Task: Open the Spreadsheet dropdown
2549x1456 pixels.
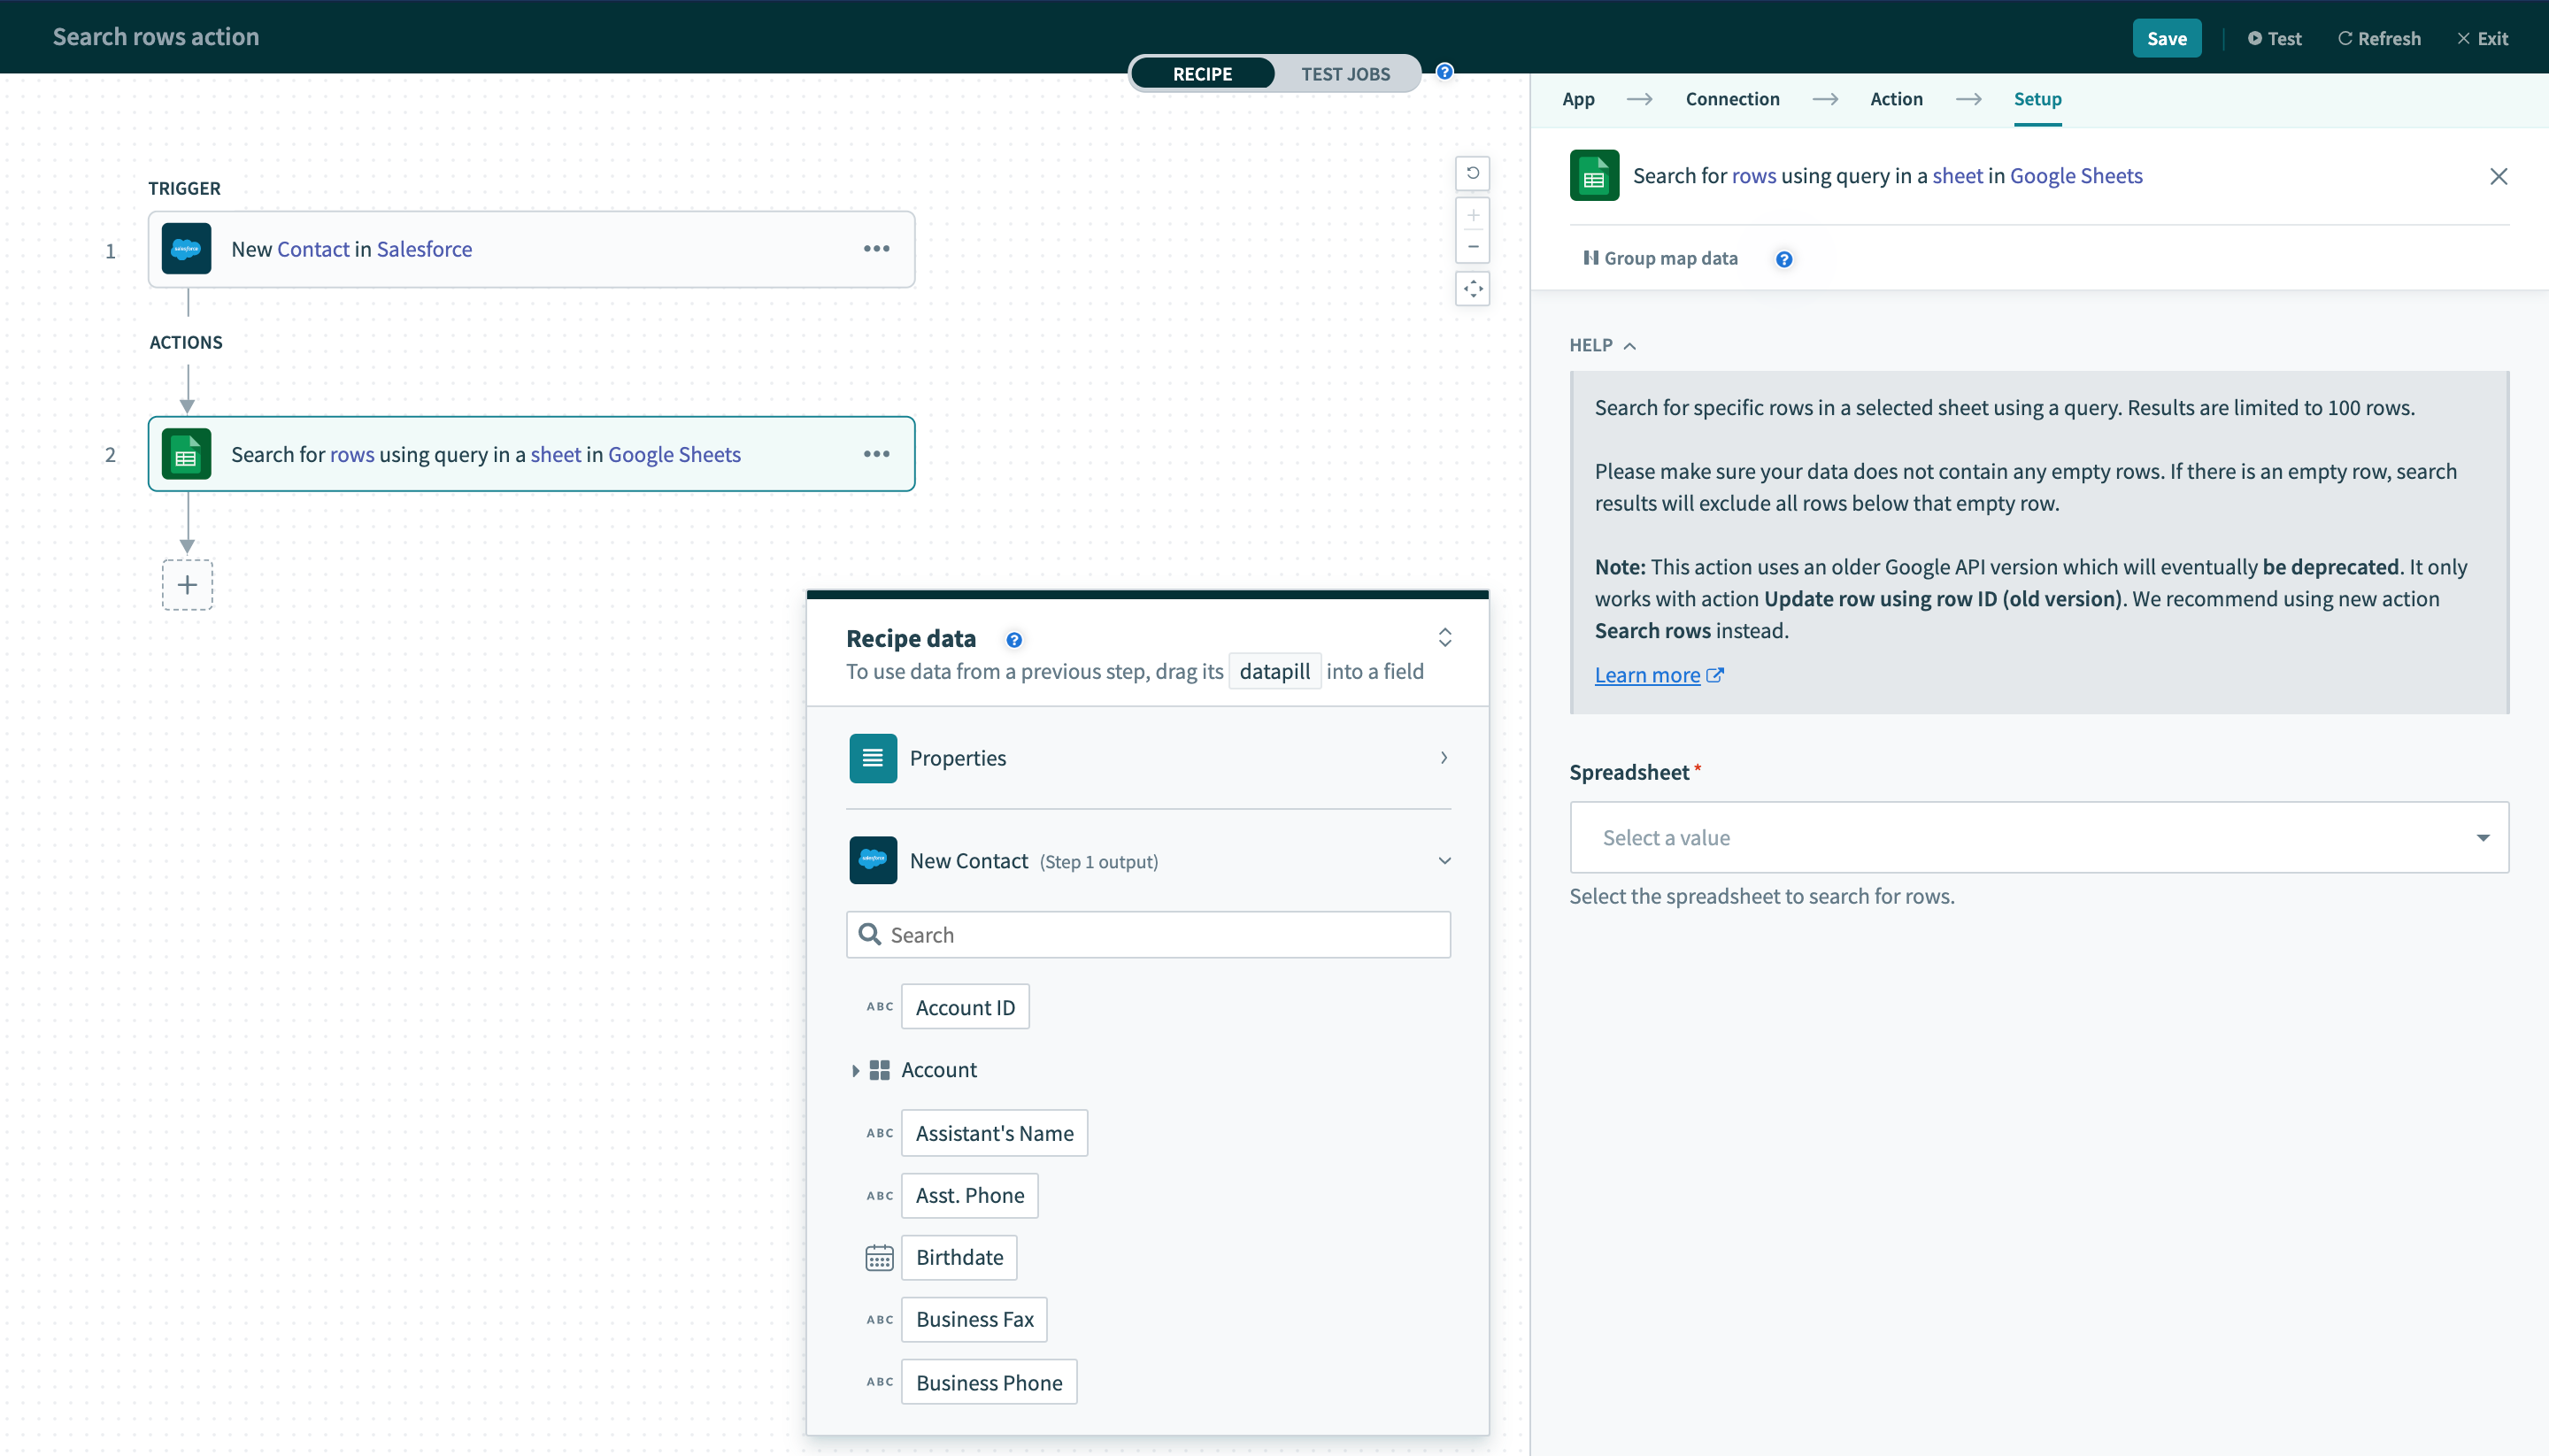Action: coord(2038,837)
